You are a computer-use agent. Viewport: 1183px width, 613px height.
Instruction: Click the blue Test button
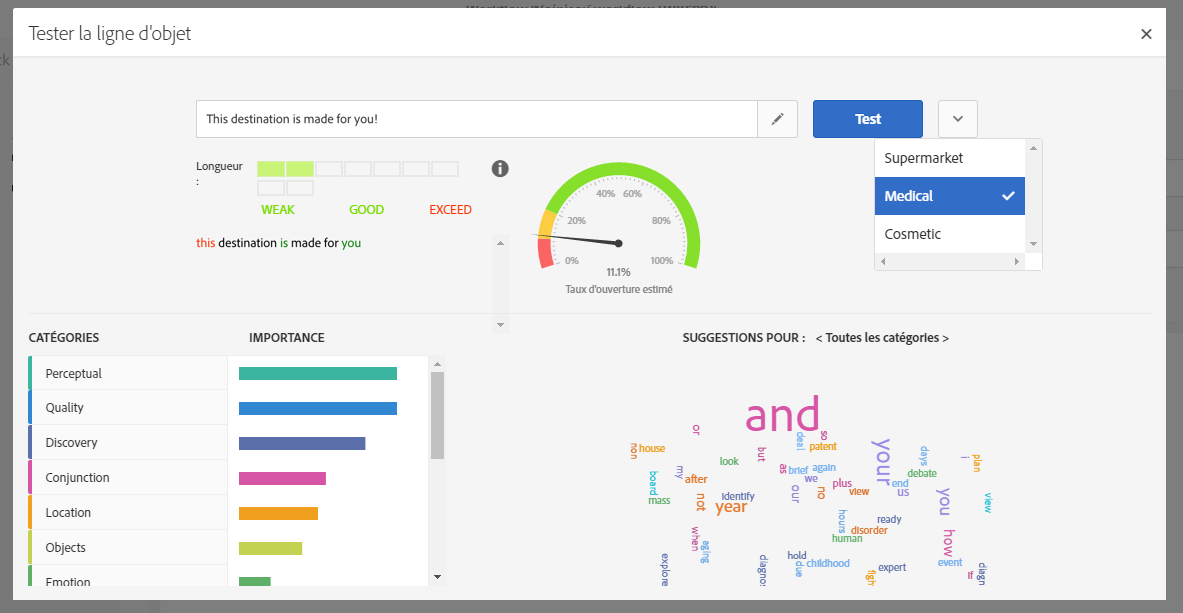point(868,119)
